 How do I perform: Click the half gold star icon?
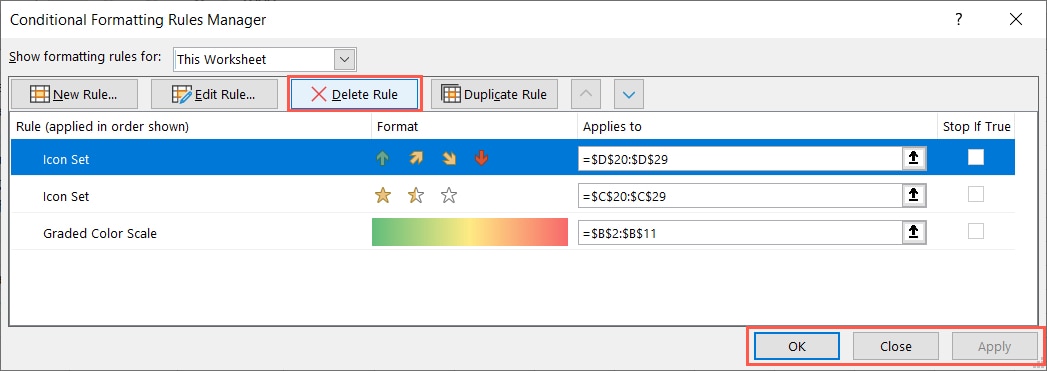click(x=416, y=196)
